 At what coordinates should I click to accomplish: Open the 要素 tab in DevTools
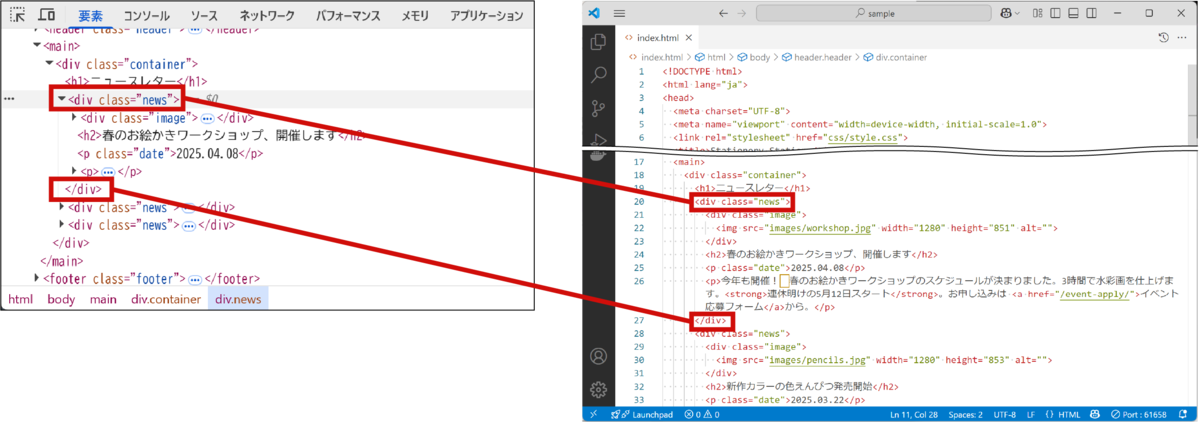click(90, 16)
